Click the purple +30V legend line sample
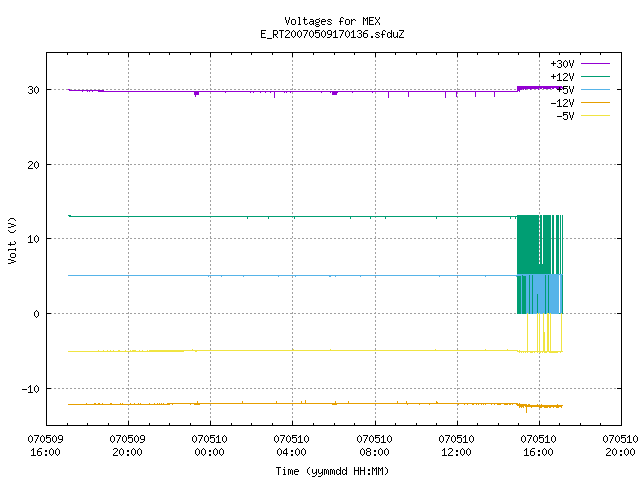The height and width of the screenshot is (480, 640). tap(595, 64)
